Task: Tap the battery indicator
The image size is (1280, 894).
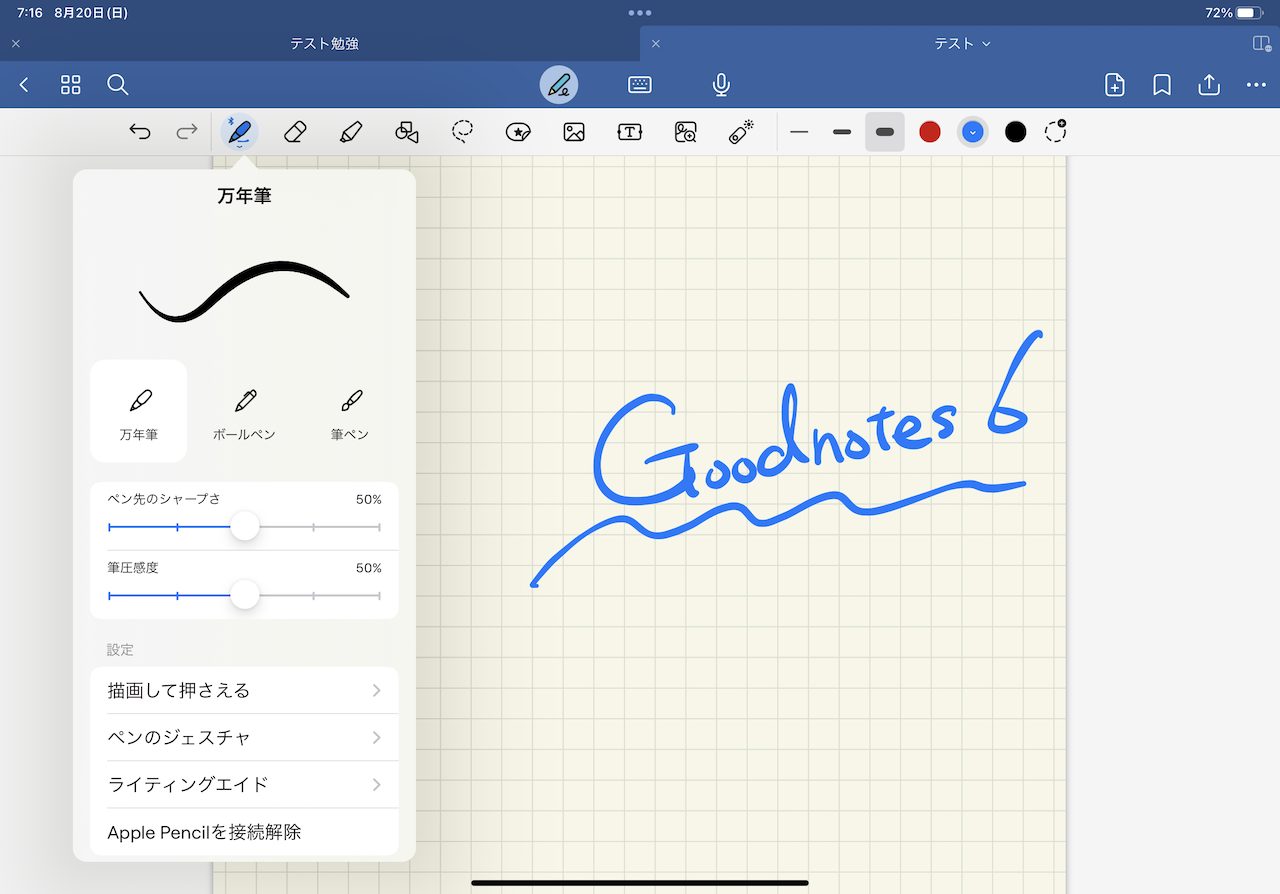Action: (1249, 13)
